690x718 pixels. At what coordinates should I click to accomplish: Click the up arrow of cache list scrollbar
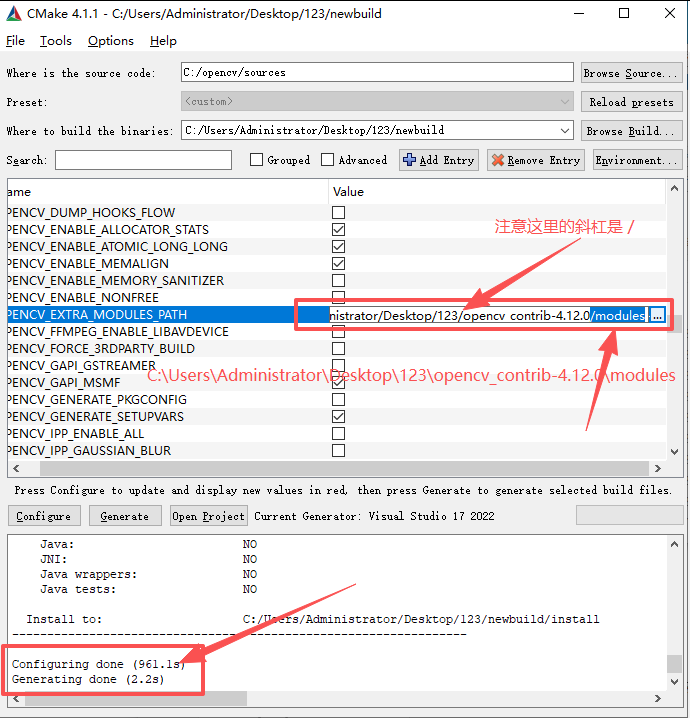674,188
